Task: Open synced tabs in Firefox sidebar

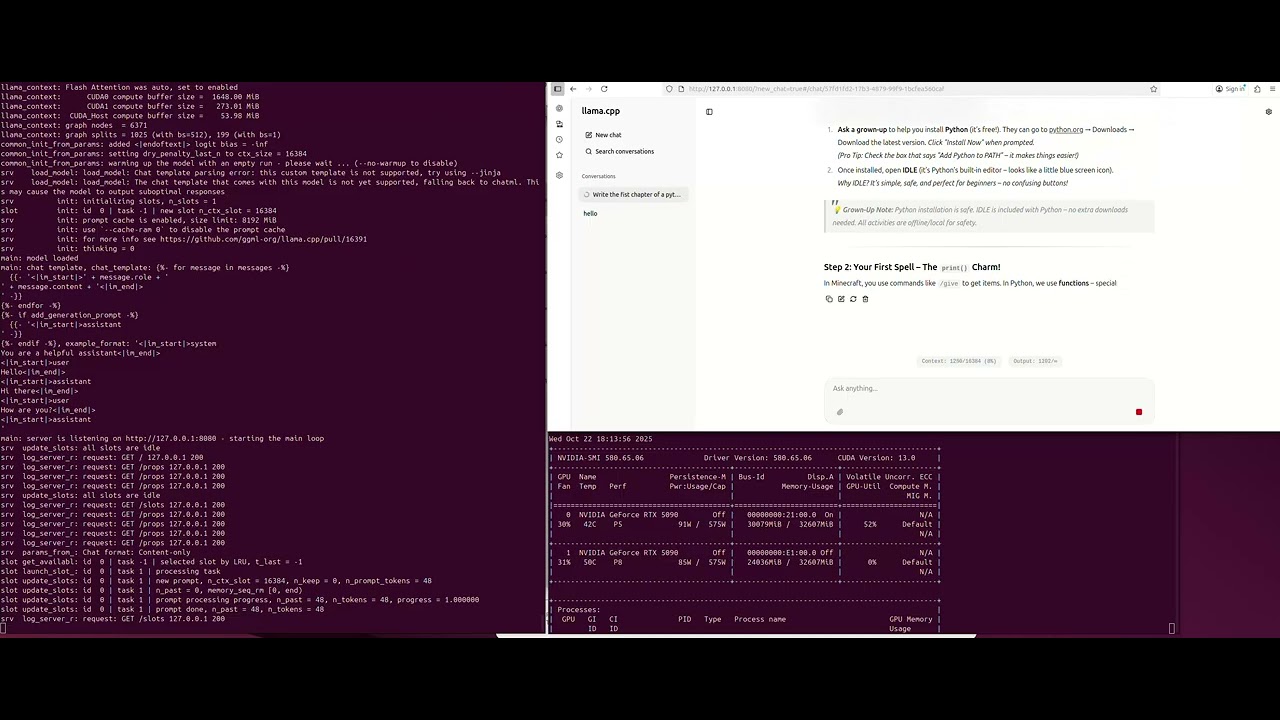Action: point(559,124)
